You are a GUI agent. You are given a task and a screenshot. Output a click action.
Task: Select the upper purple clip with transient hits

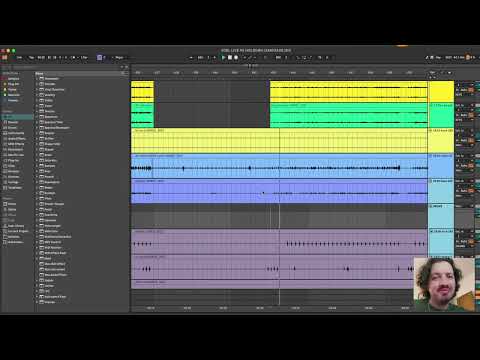point(279,242)
